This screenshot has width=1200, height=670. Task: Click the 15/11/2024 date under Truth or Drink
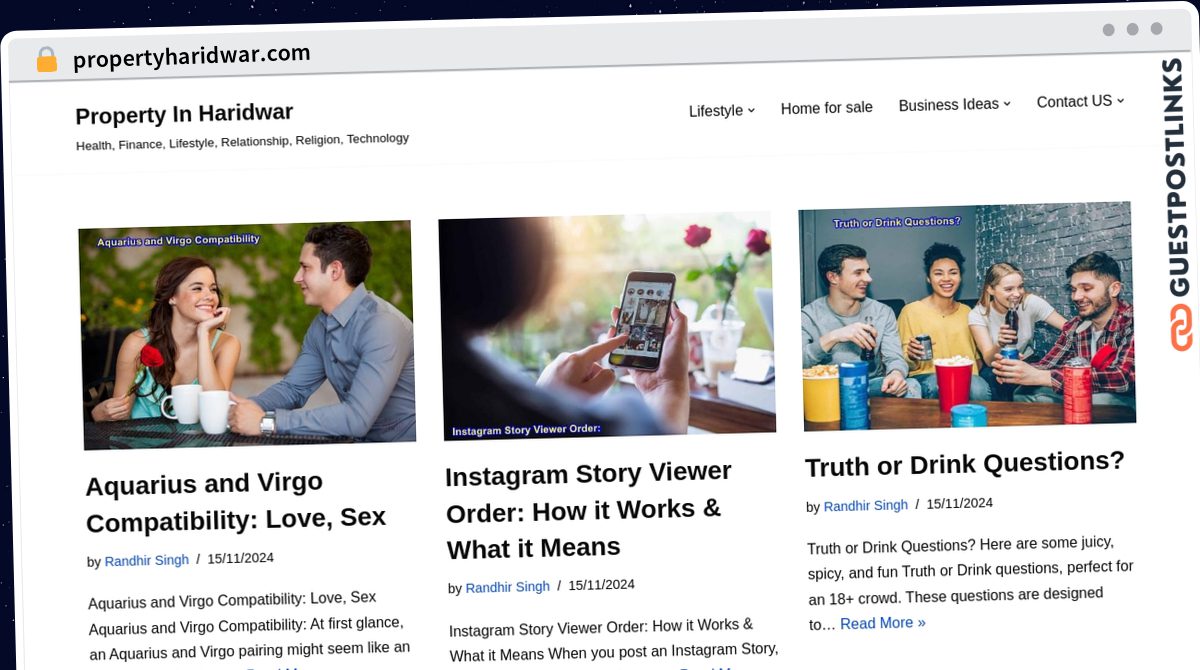tap(959, 503)
